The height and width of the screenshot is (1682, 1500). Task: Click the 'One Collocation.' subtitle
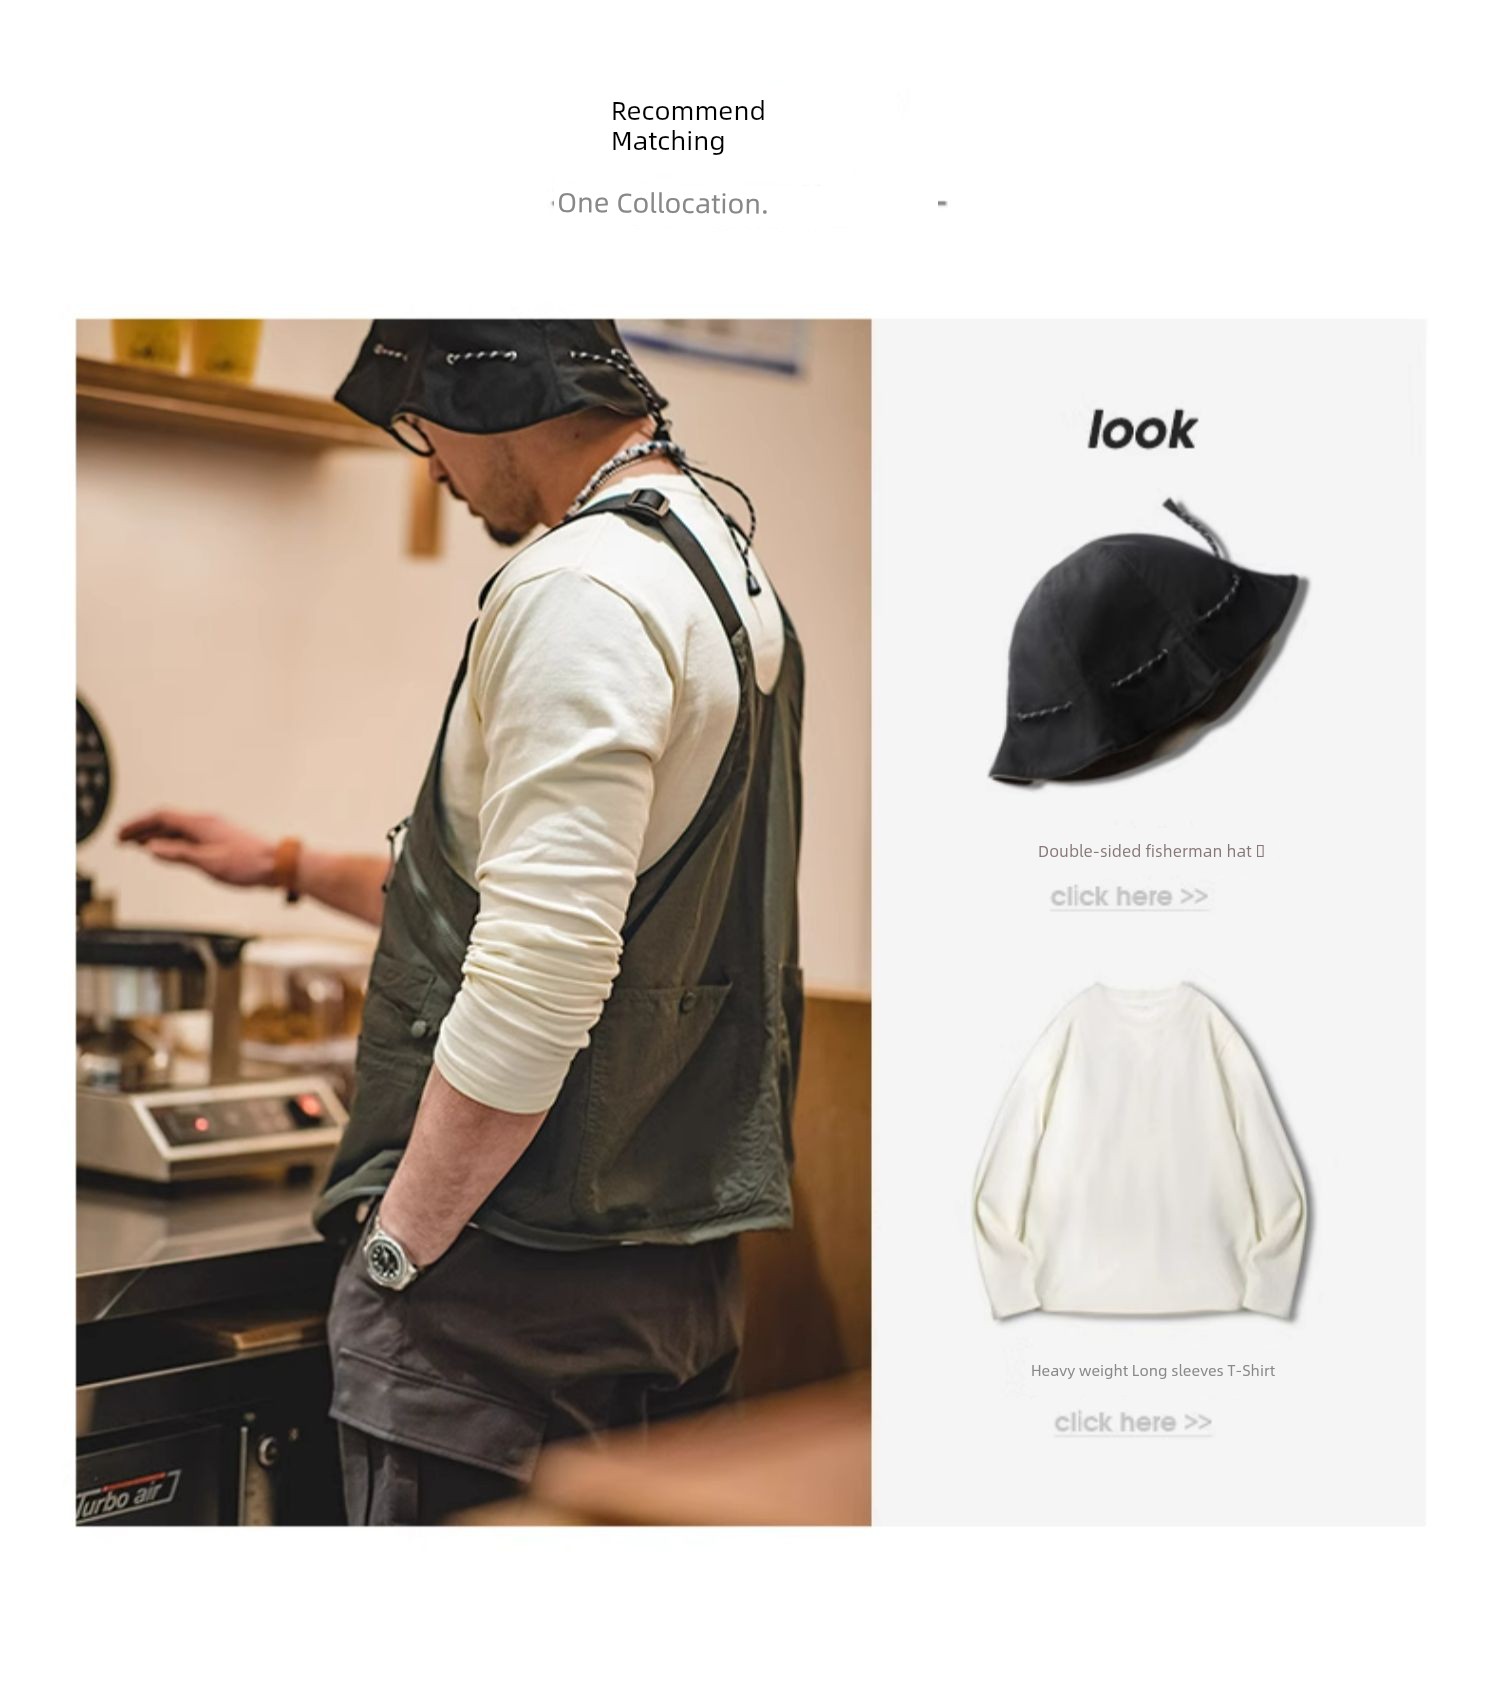(662, 203)
